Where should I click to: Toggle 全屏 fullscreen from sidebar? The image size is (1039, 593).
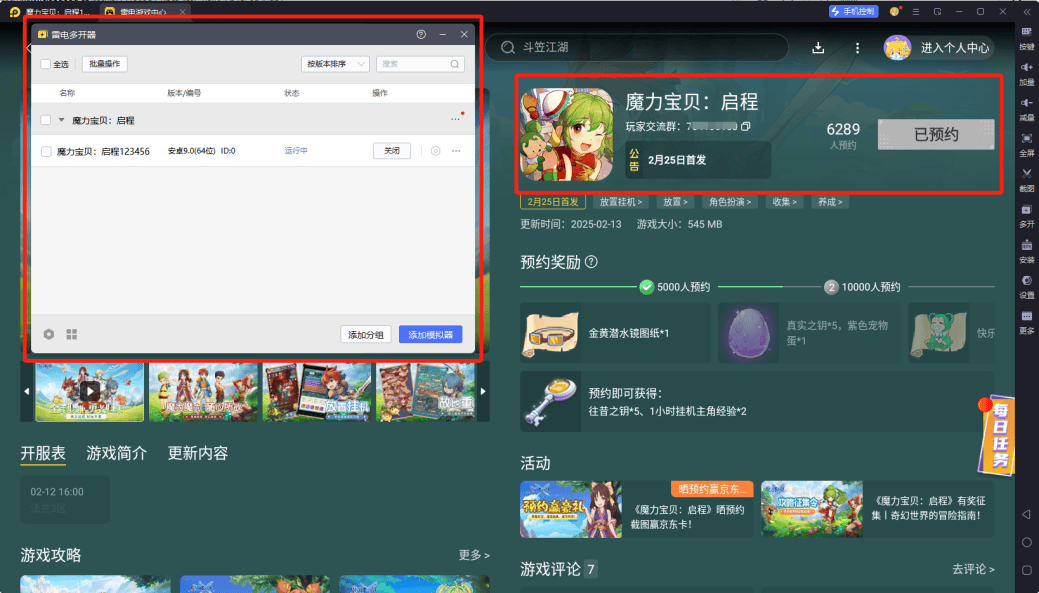[1026, 142]
